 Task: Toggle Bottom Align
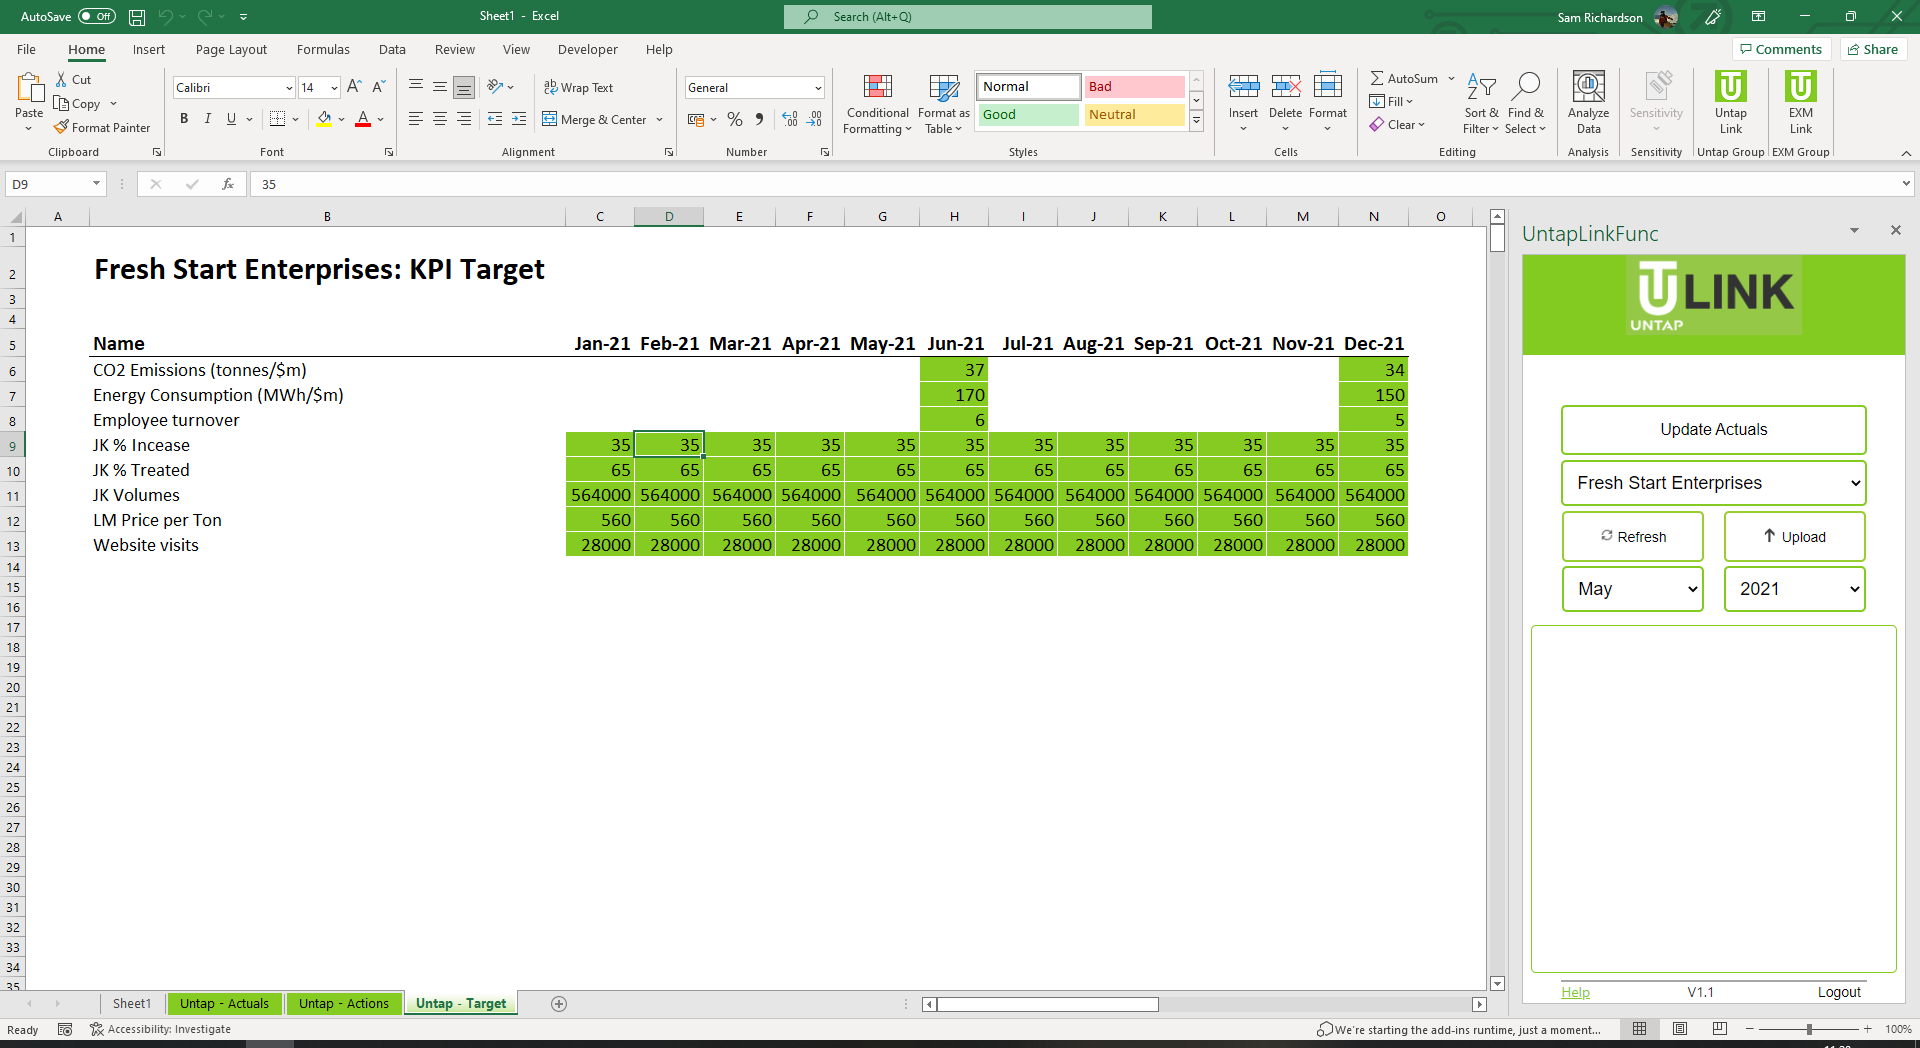[x=464, y=87]
